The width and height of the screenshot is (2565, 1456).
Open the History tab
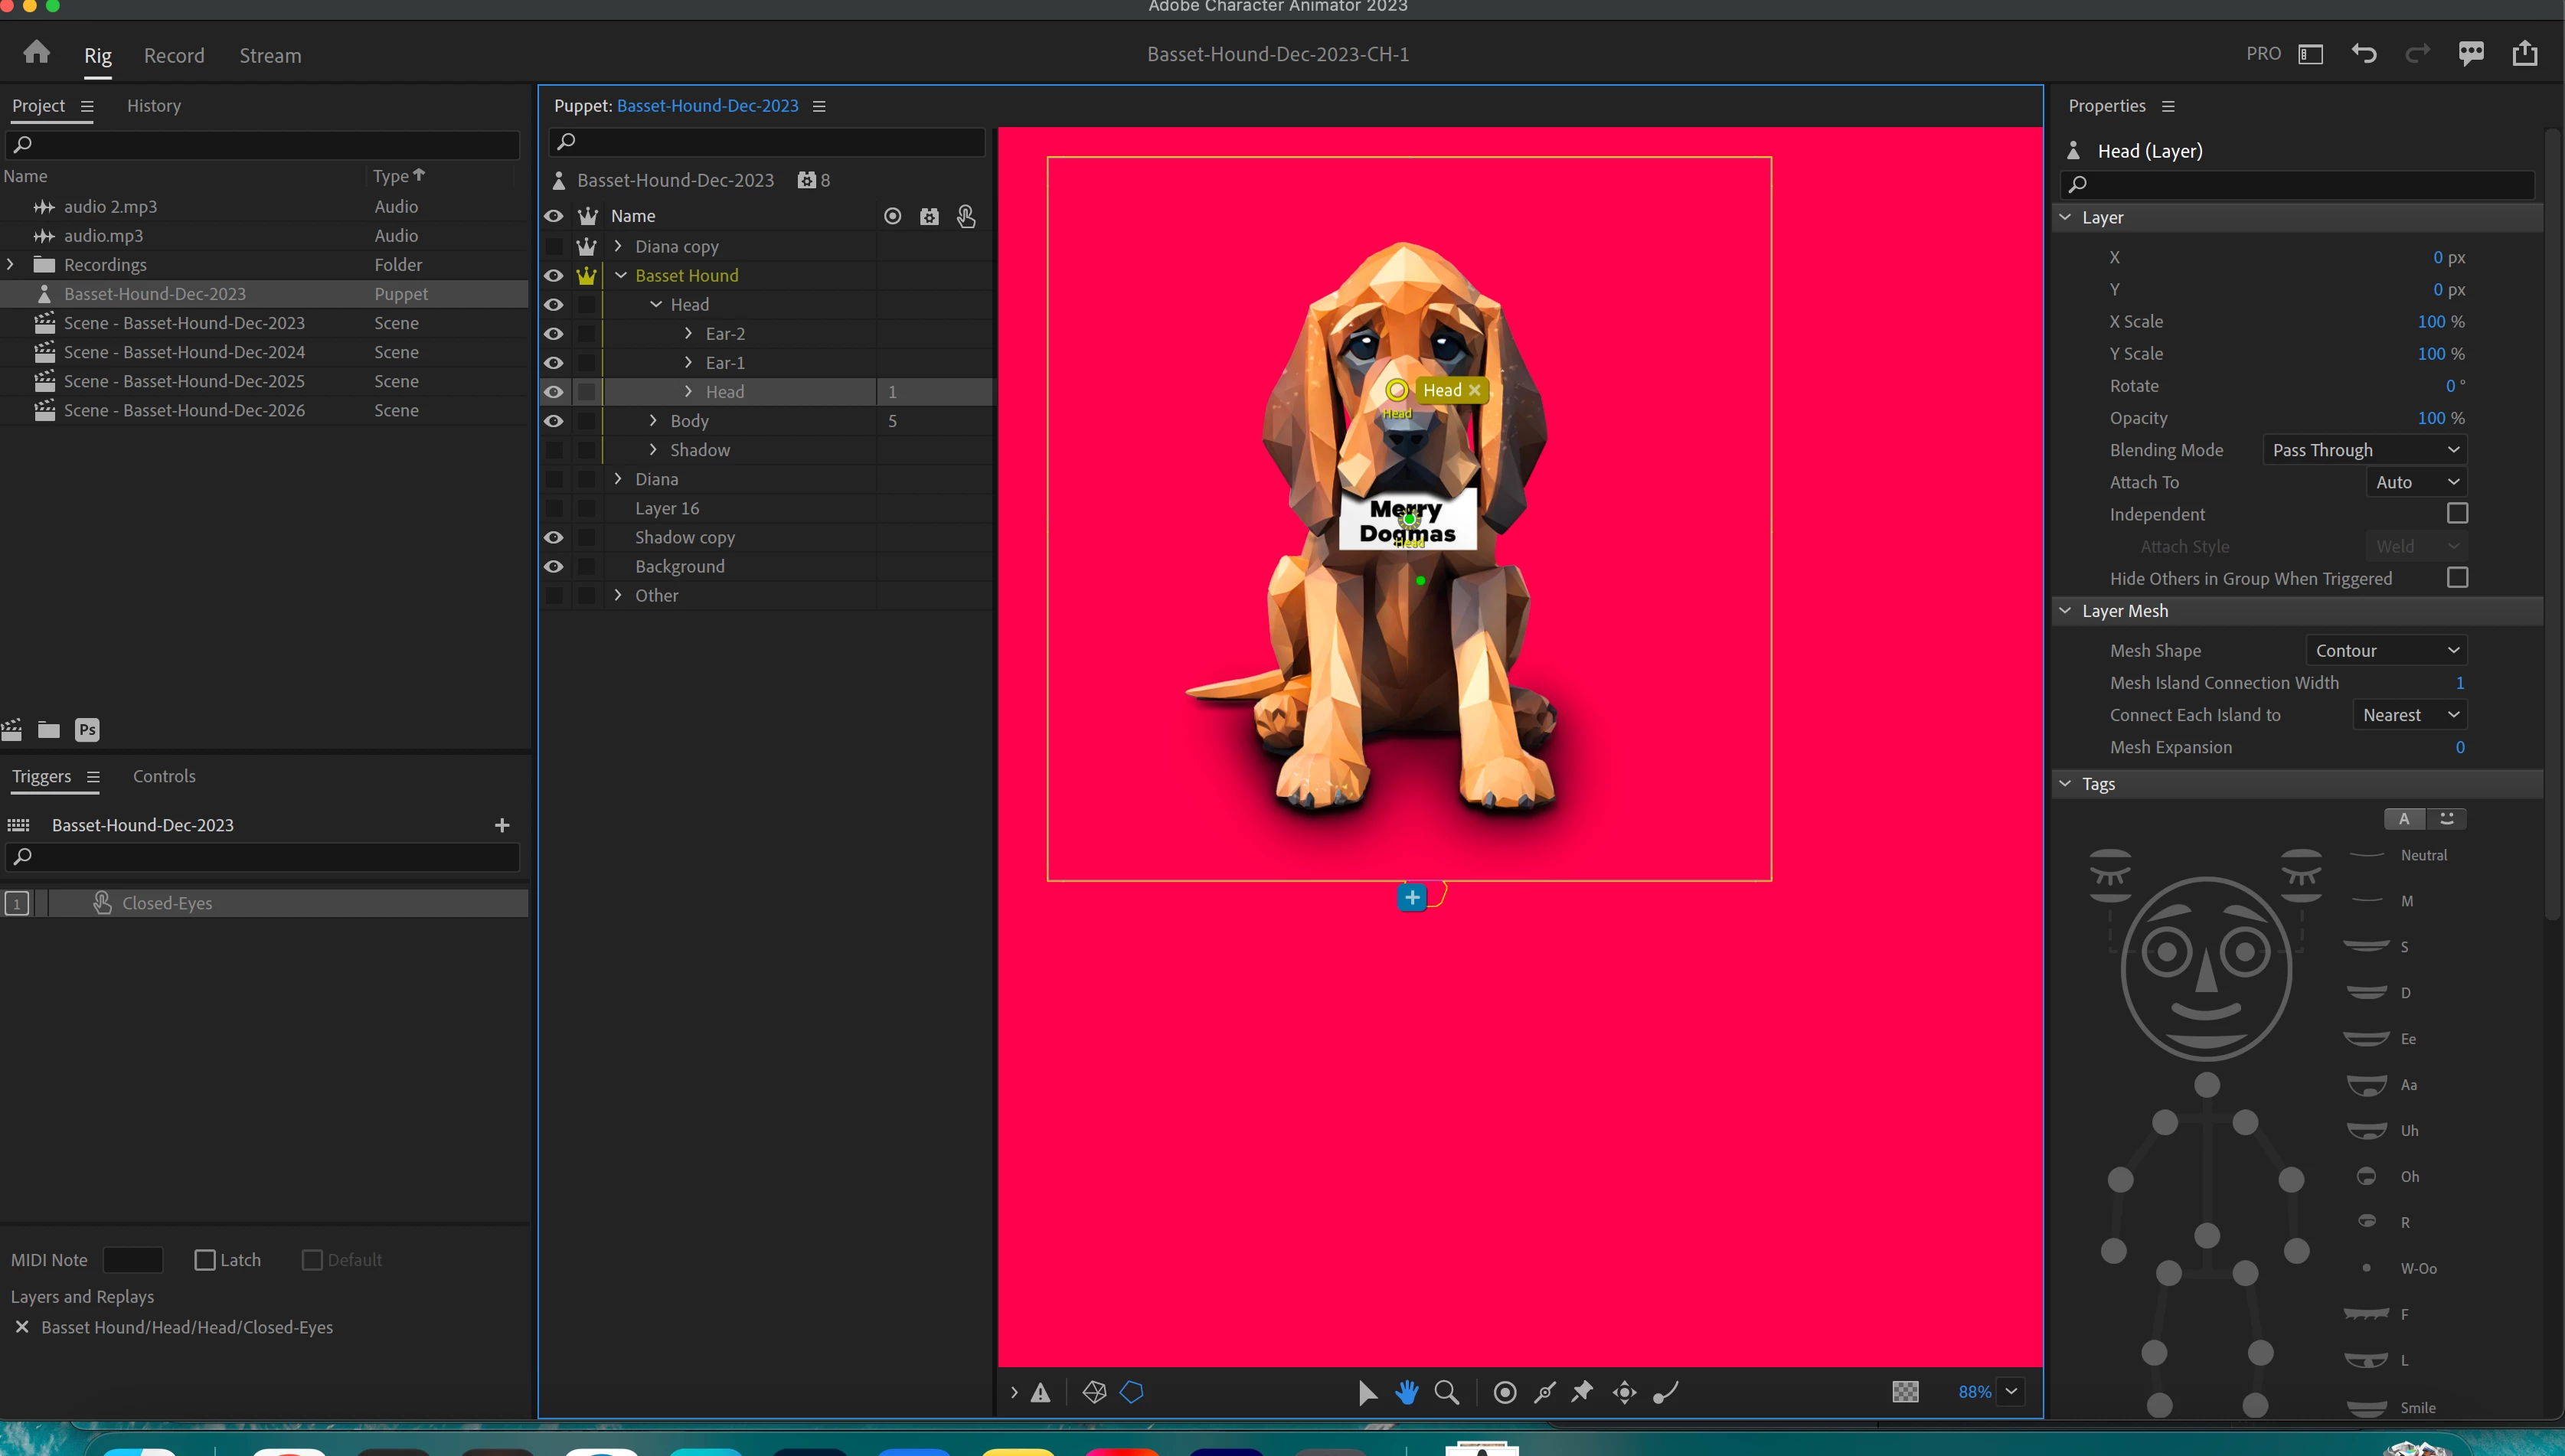click(154, 106)
